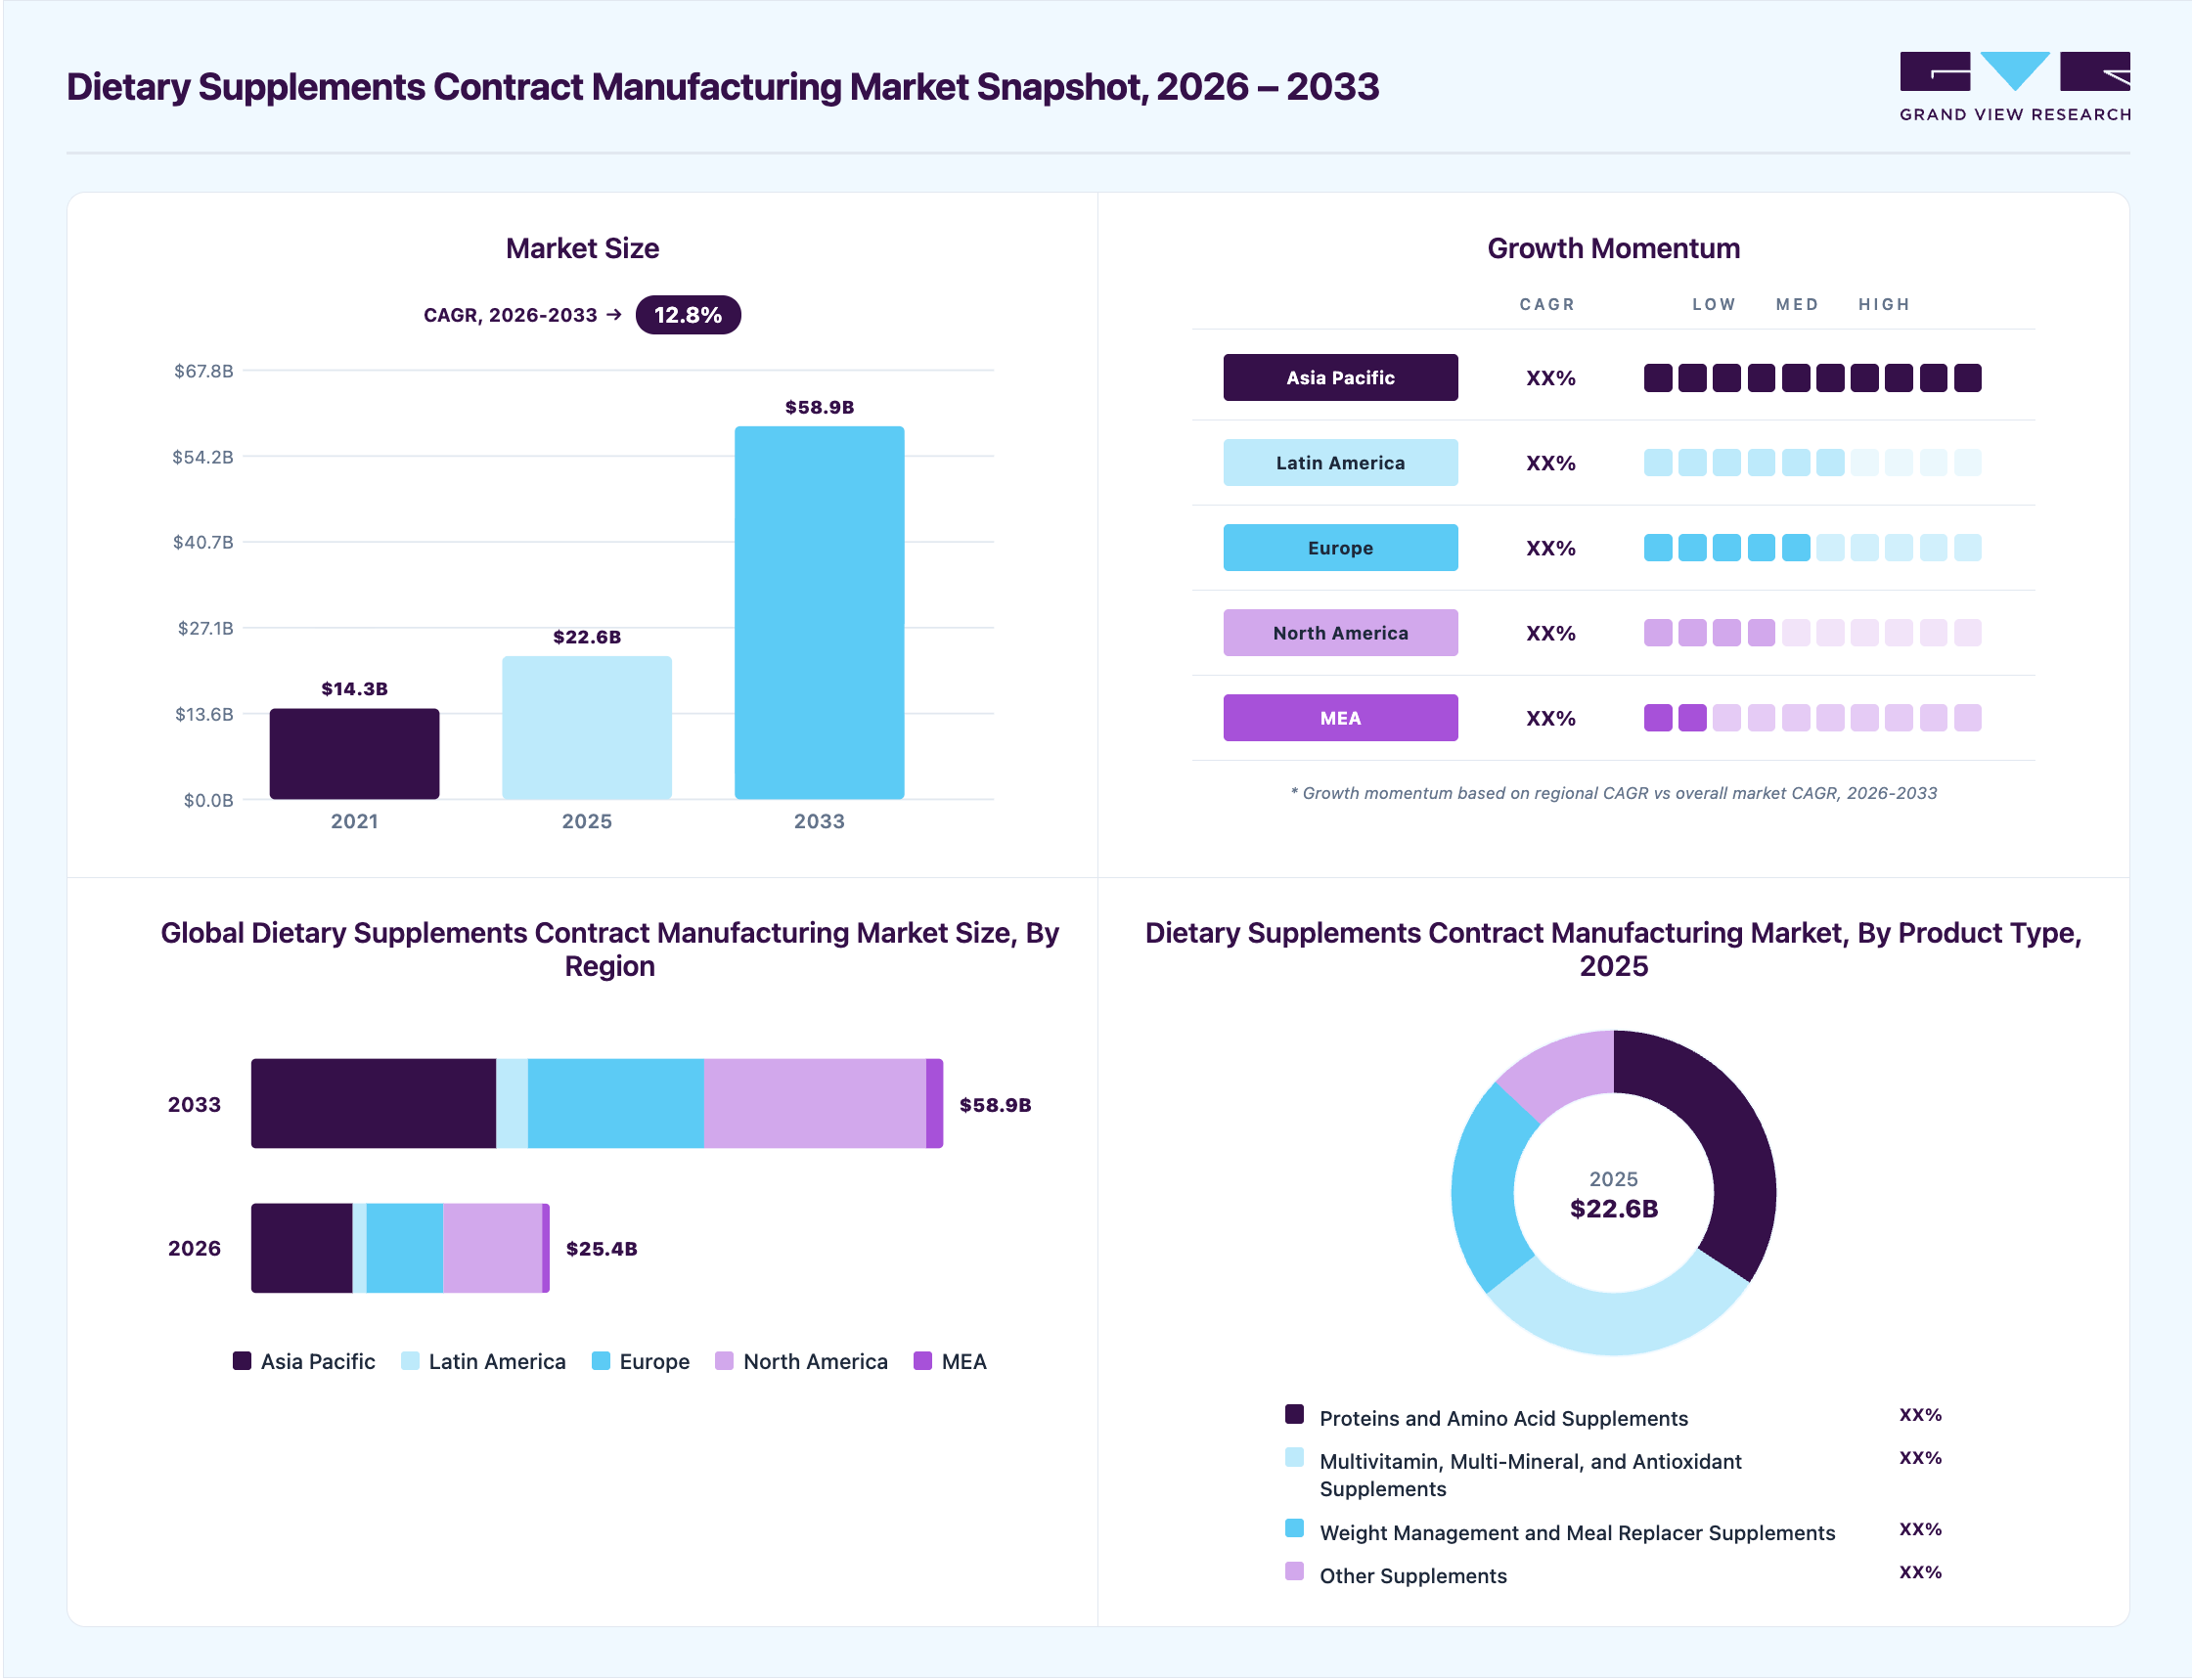Click the Proteins and Amino Acid legend swatch
2192x1680 pixels.
(x=1294, y=1414)
